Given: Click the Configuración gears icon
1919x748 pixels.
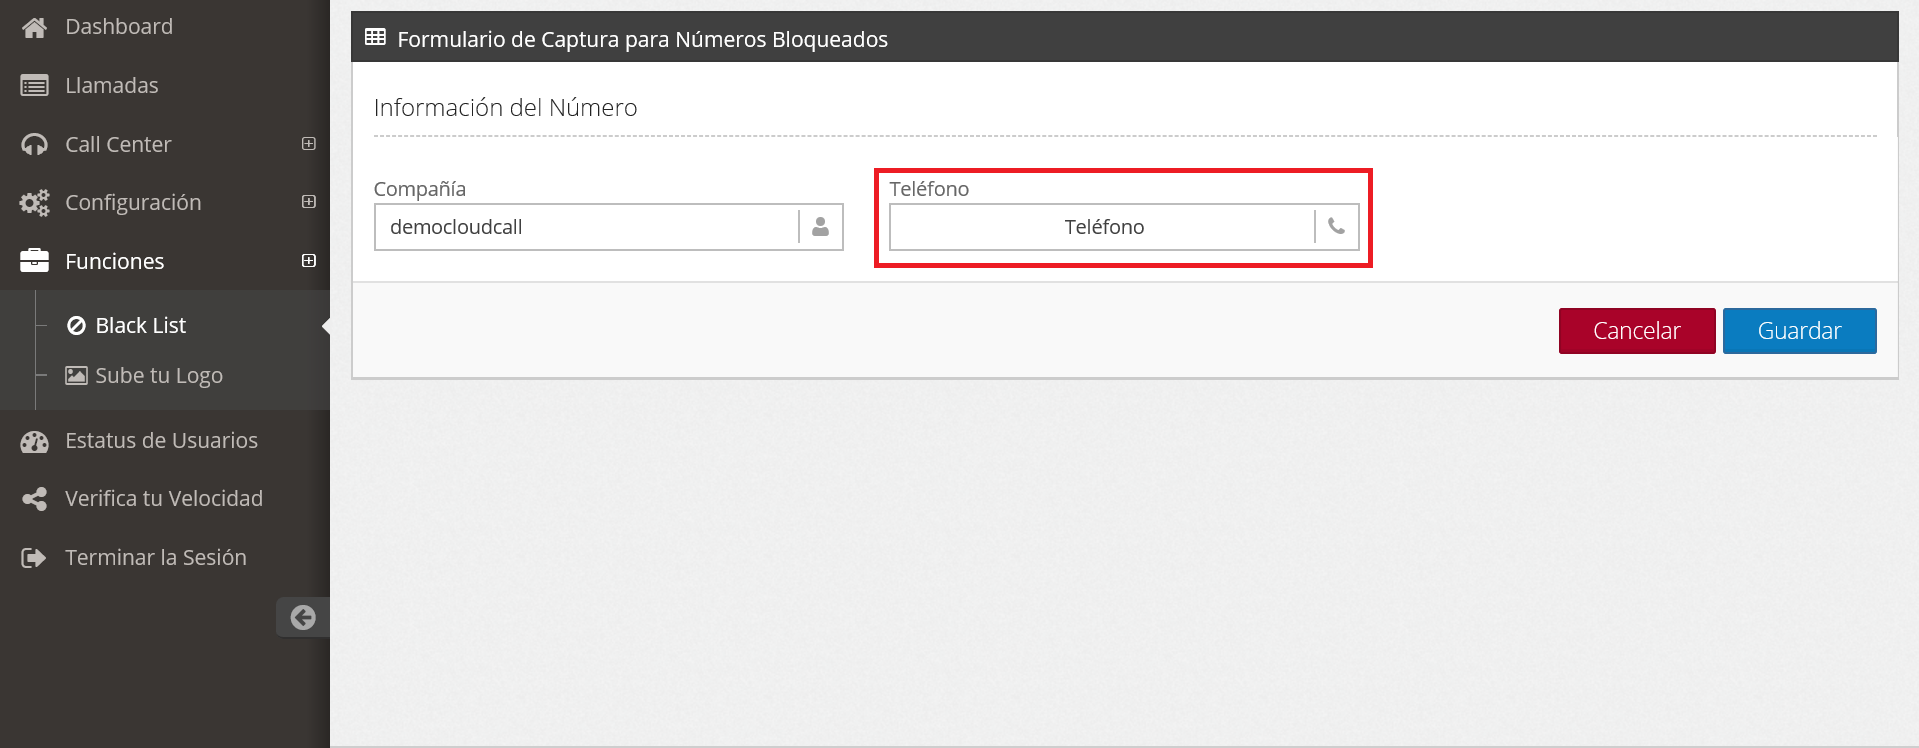Looking at the screenshot, I should 34,203.
